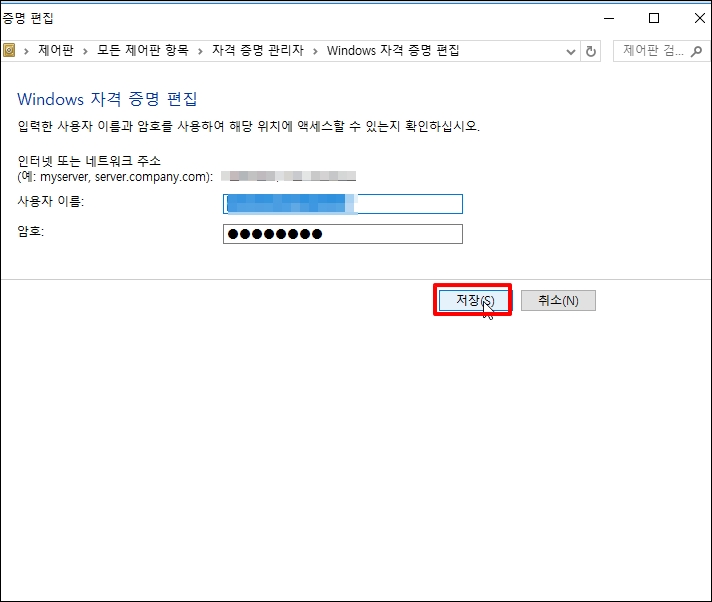Focus the username (사용자 이름) field
The height and width of the screenshot is (602, 712).
tap(343, 204)
